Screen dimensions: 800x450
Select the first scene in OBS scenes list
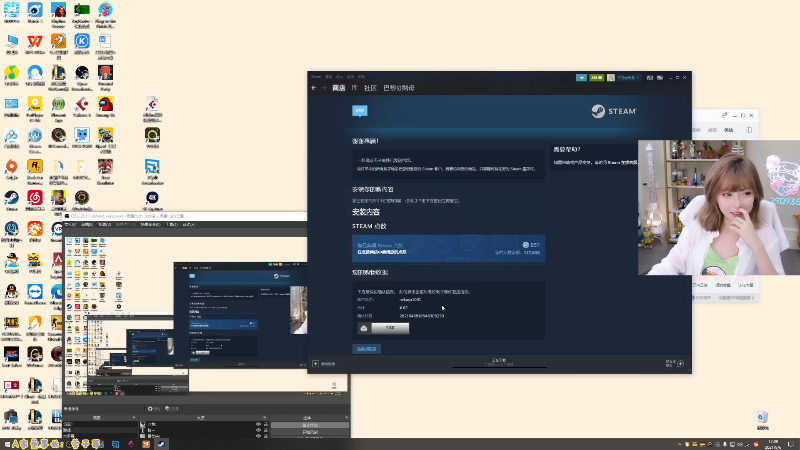tap(100, 424)
